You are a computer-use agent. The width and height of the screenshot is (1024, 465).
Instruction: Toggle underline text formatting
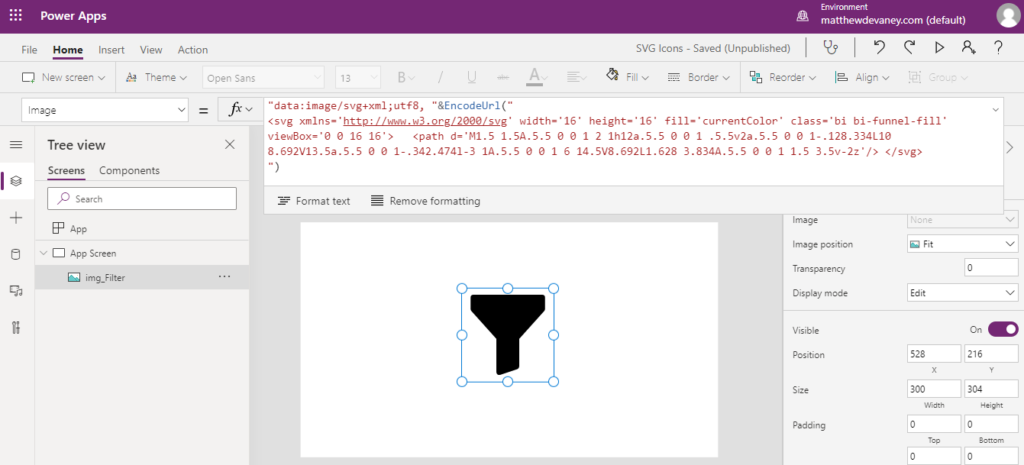pos(472,78)
